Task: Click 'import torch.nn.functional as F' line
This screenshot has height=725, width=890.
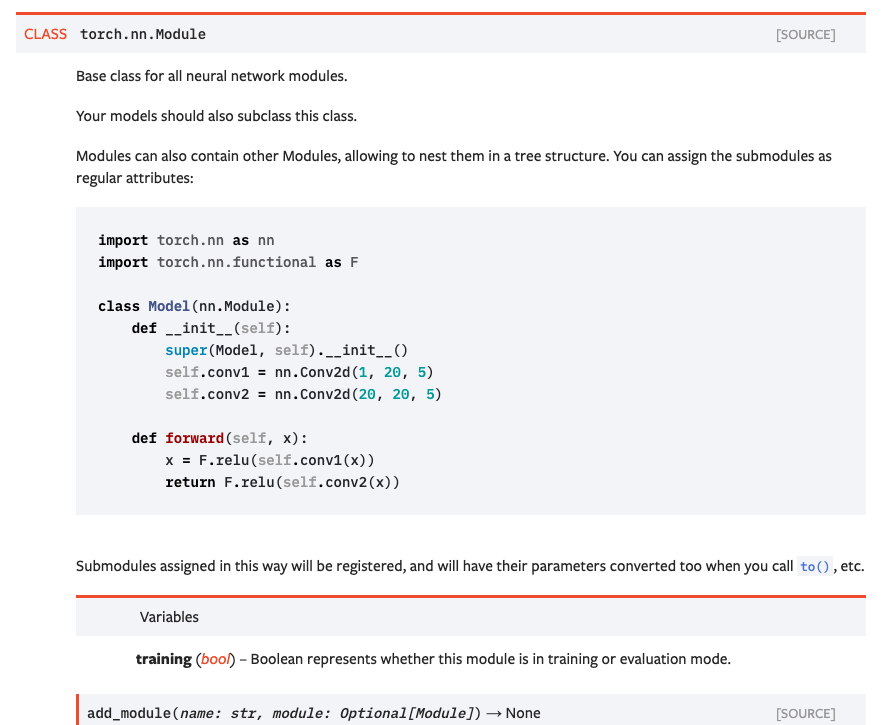Action: click(x=228, y=262)
